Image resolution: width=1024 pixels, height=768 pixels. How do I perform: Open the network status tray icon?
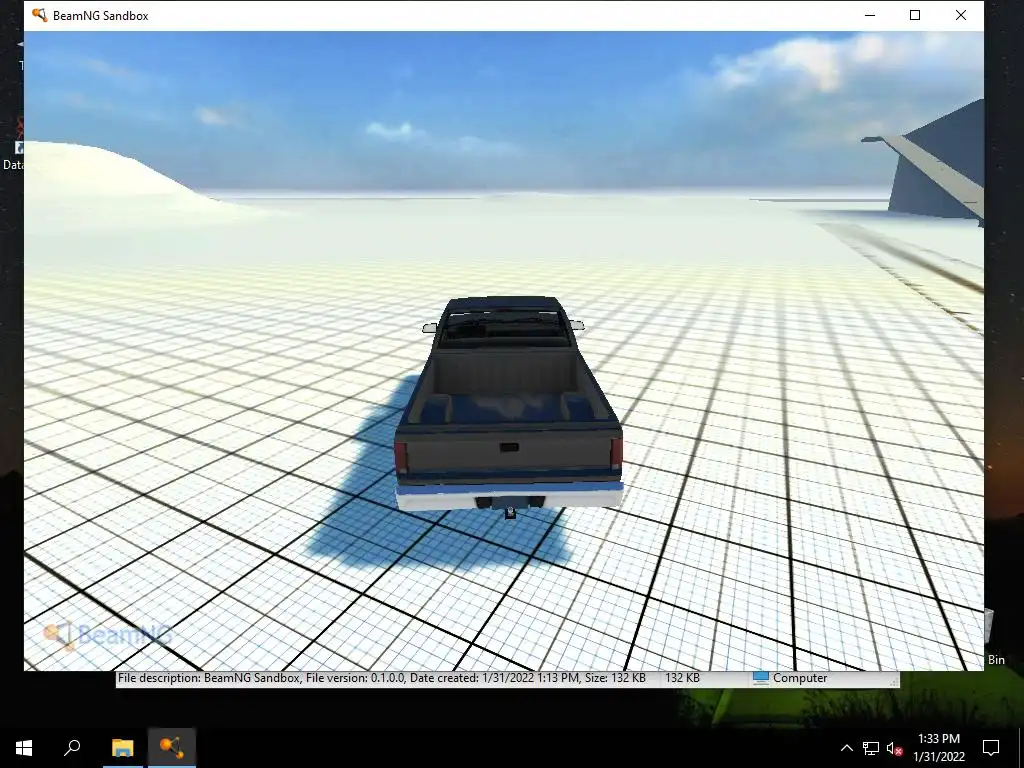(871, 748)
